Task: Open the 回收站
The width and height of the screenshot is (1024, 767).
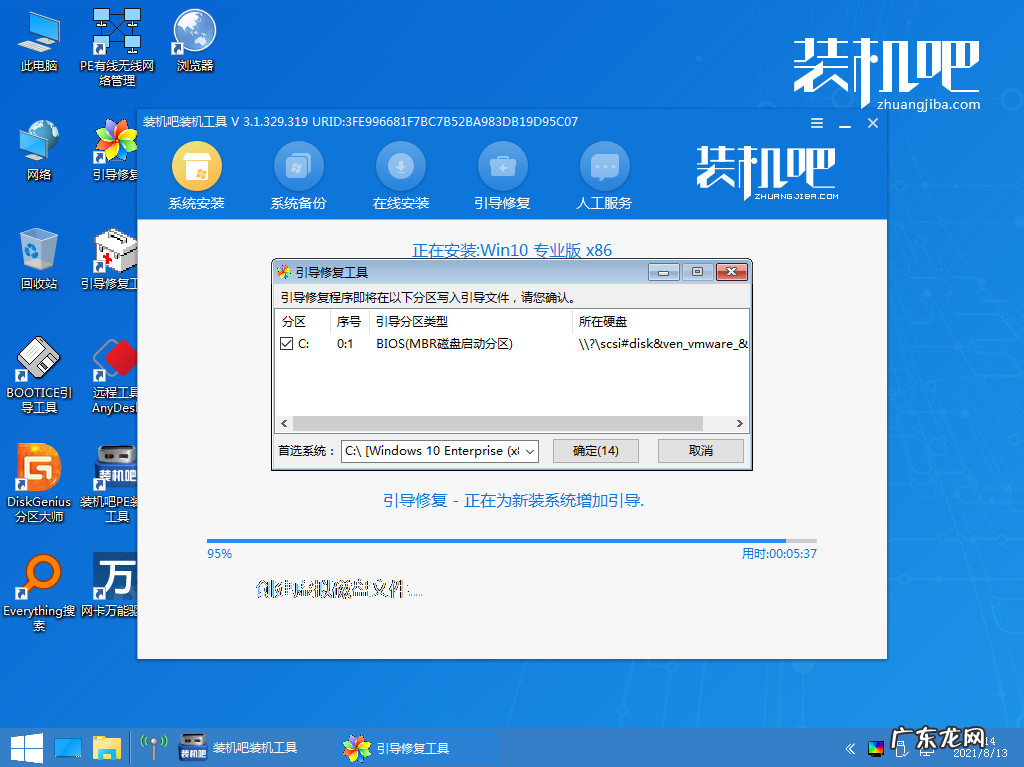Action: point(37,245)
